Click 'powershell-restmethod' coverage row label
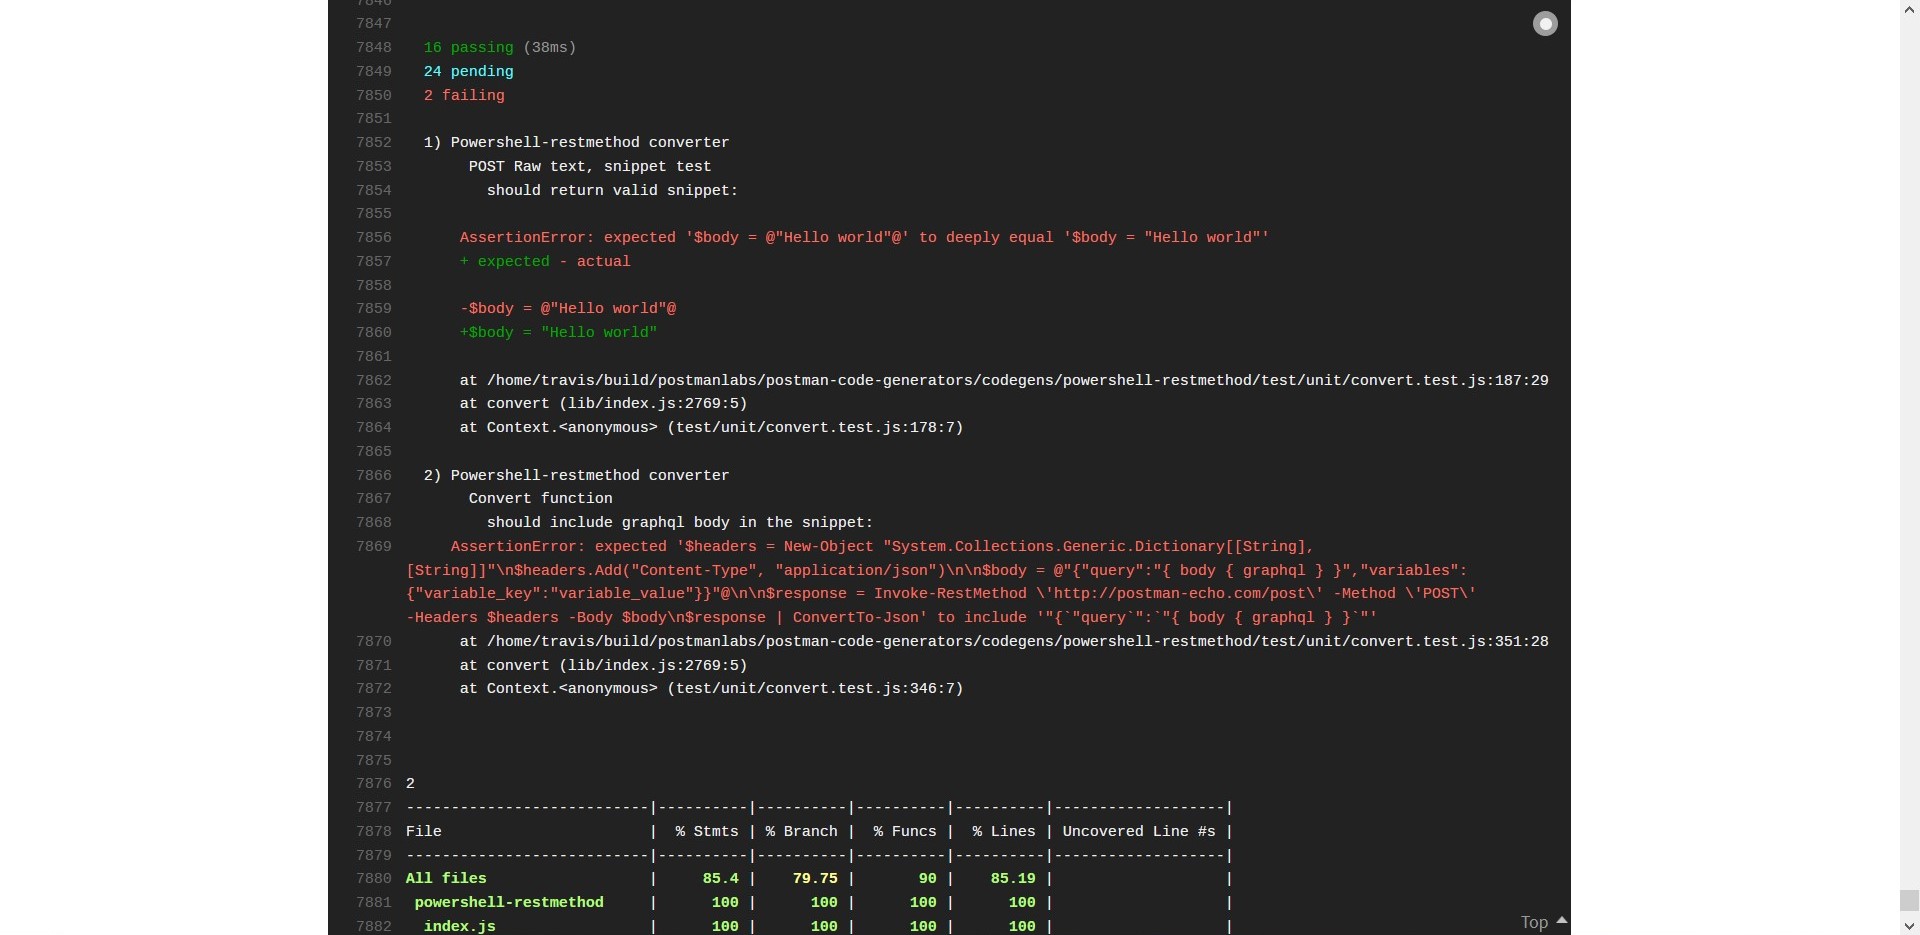Image resolution: width=1920 pixels, height=935 pixels. (509, 903)
